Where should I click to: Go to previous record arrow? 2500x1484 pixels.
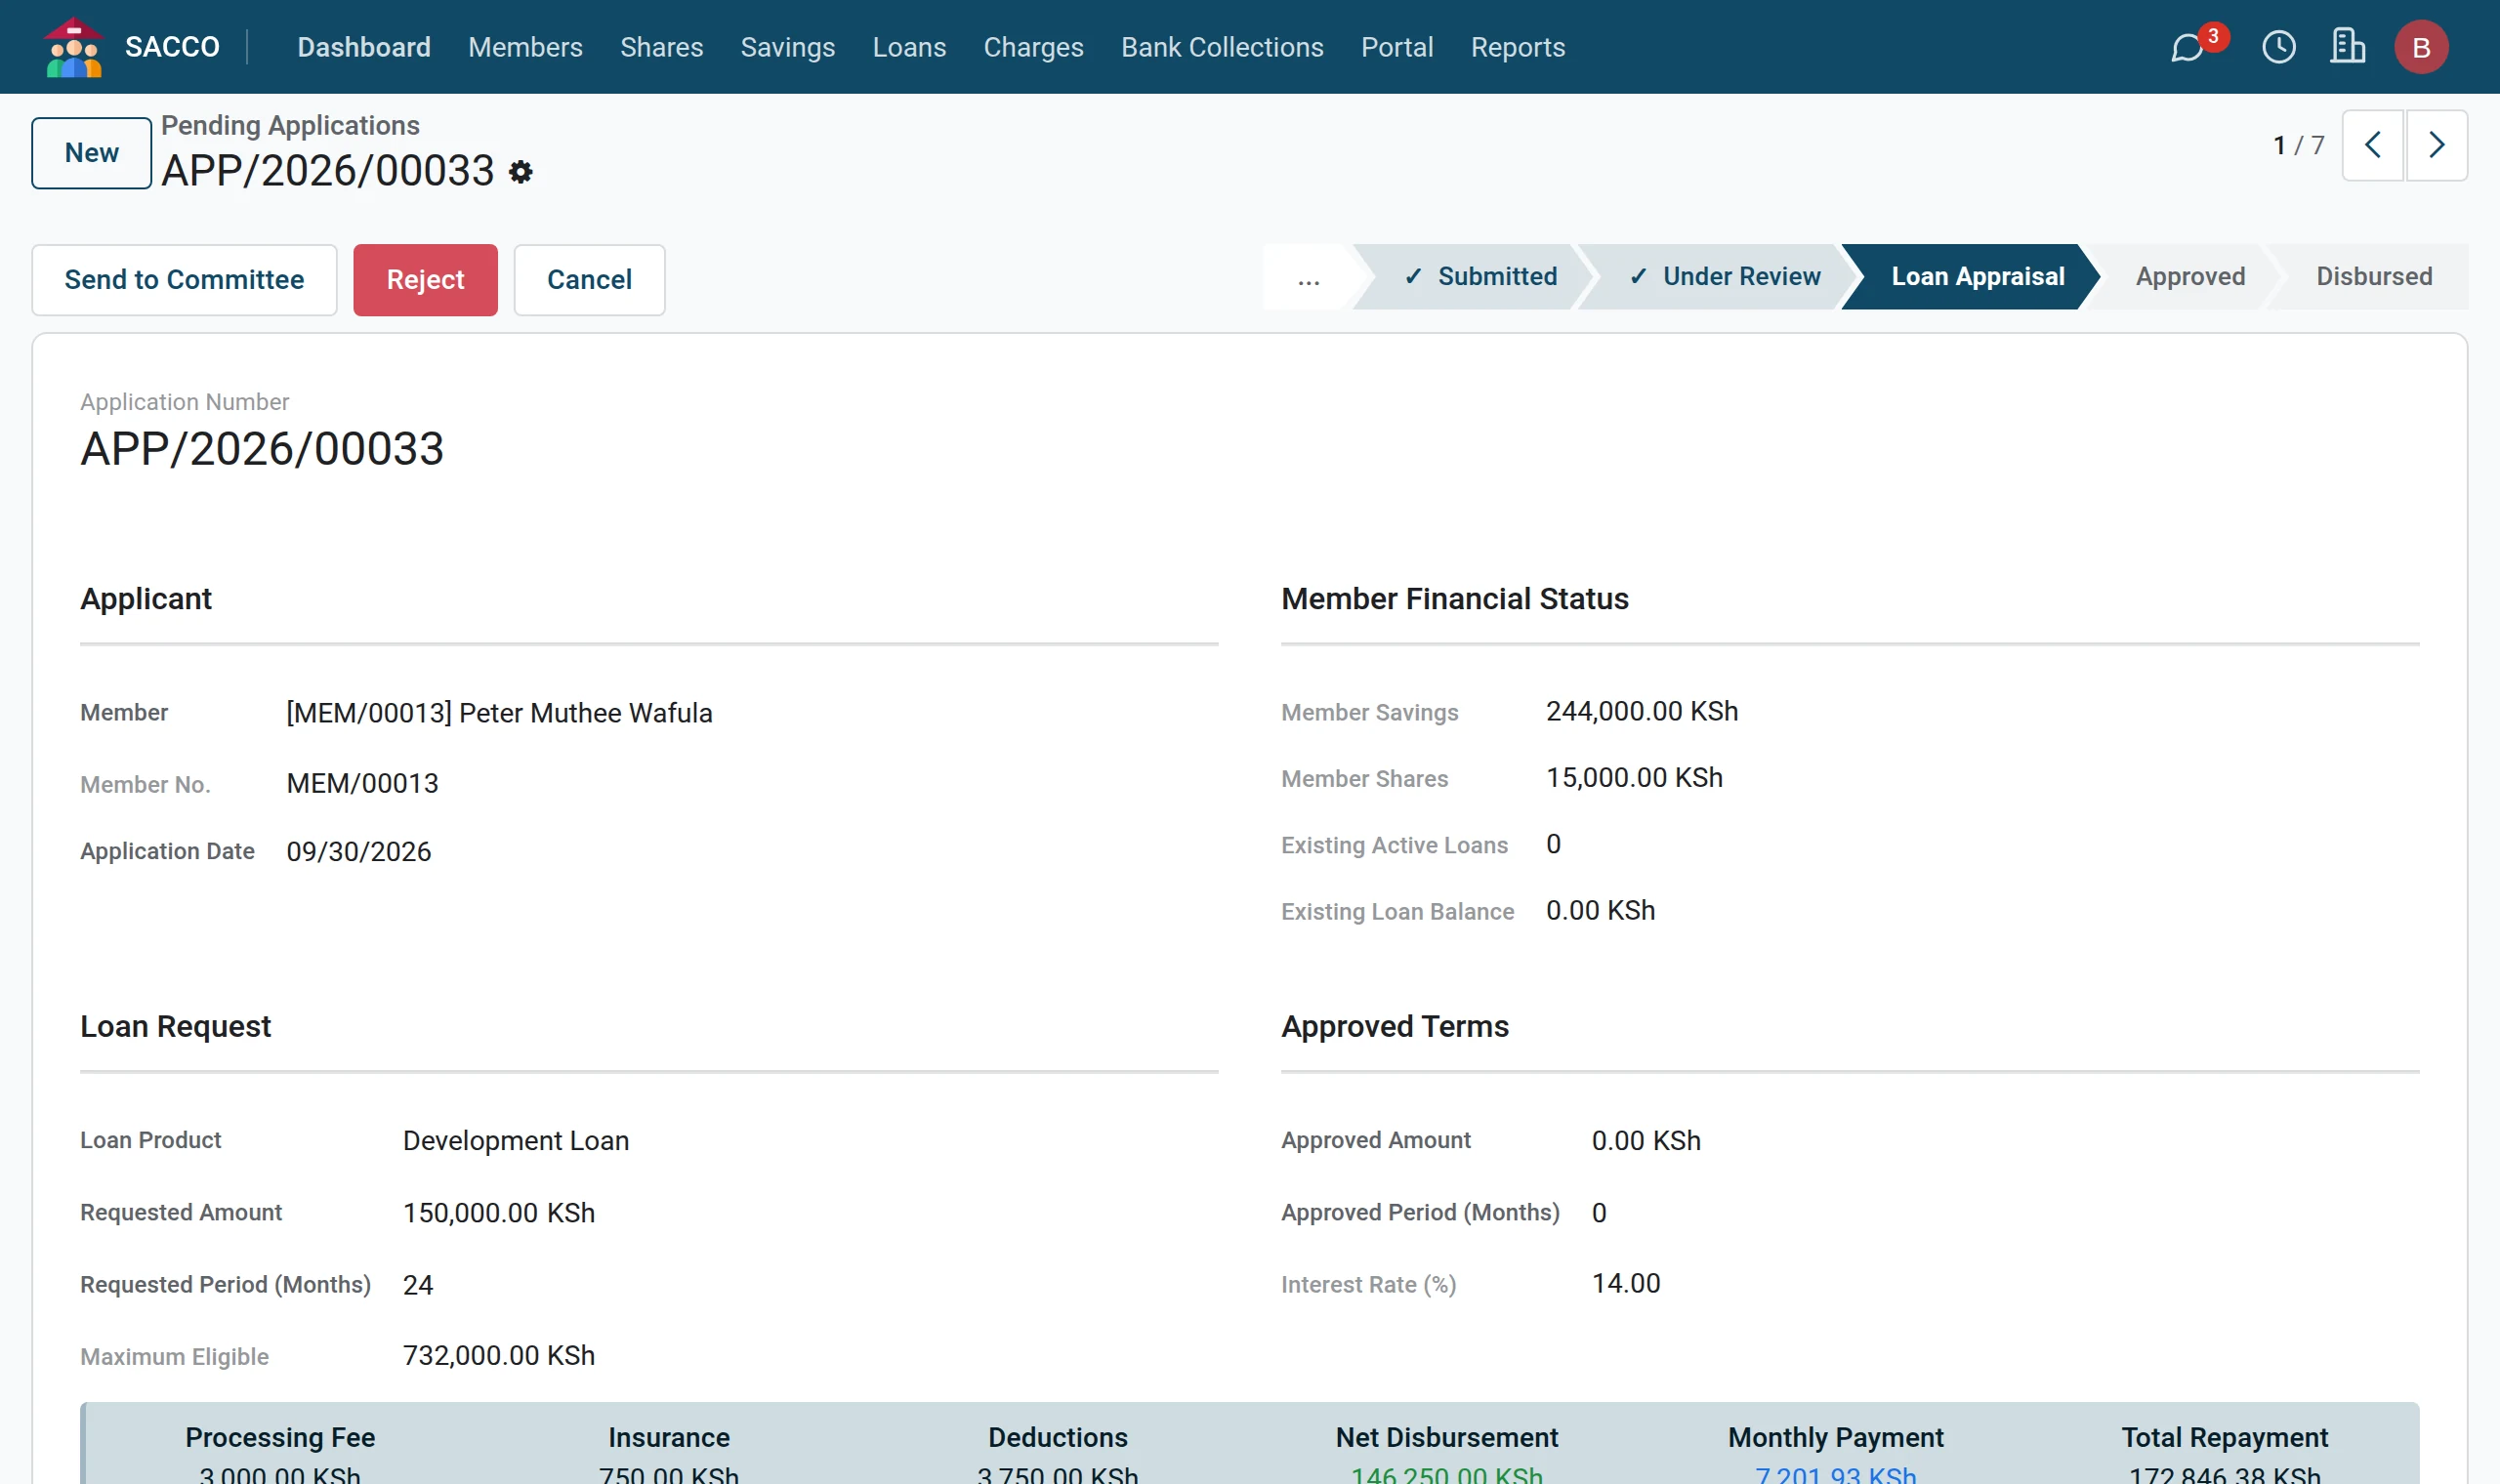coord(2373,145)
